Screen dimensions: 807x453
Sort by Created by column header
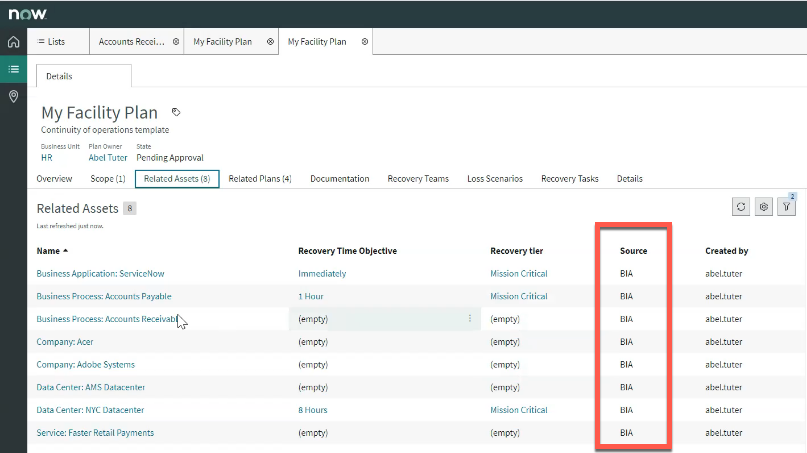pos(727,251)
